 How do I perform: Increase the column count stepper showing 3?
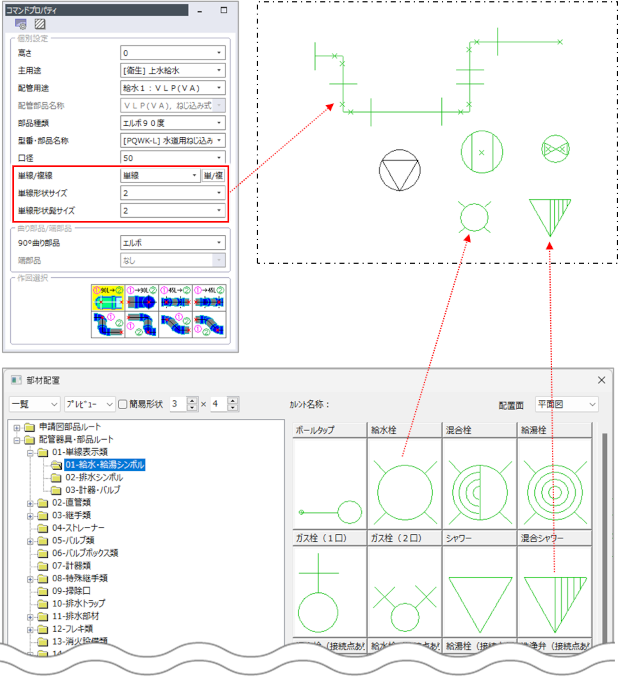tap(191, 400)
